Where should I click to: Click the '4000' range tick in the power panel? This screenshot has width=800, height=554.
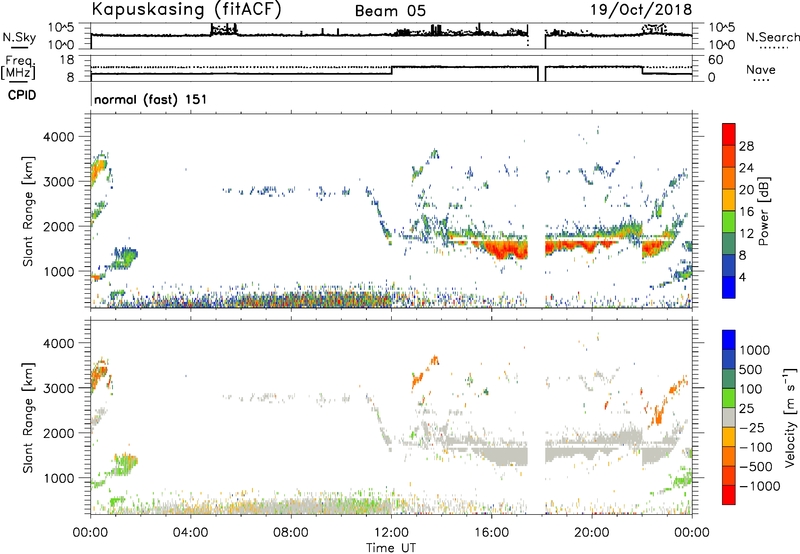coord(60,137)
